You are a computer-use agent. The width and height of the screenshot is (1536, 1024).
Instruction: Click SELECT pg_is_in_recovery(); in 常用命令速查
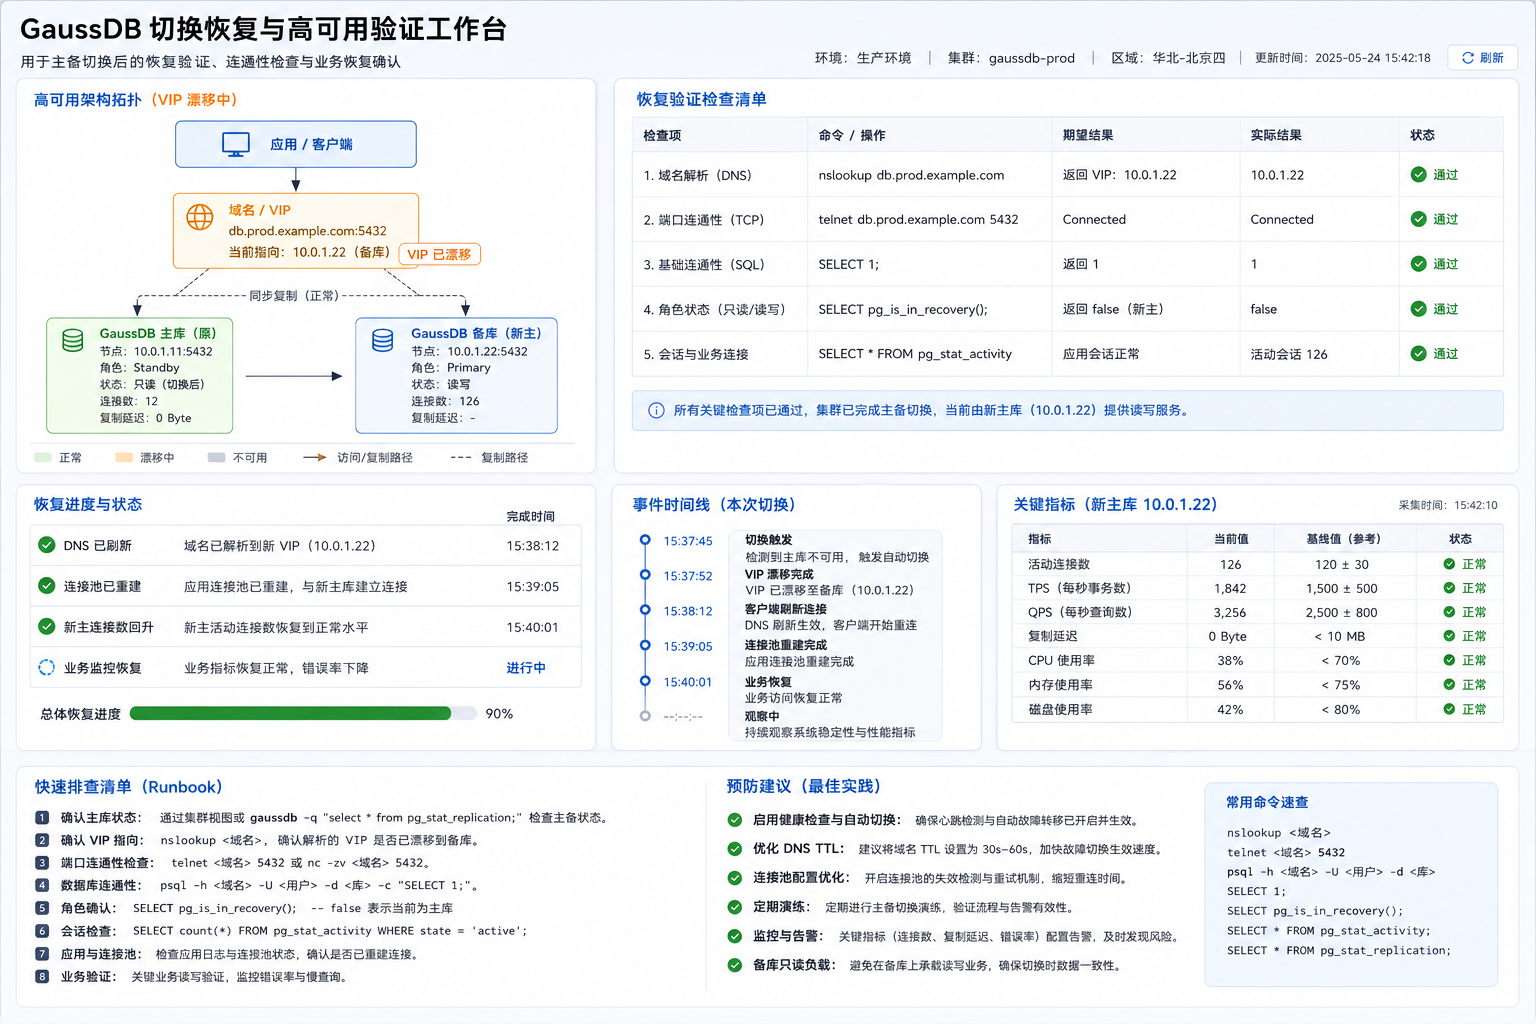pyautogui.click(x=1315, y=911)
